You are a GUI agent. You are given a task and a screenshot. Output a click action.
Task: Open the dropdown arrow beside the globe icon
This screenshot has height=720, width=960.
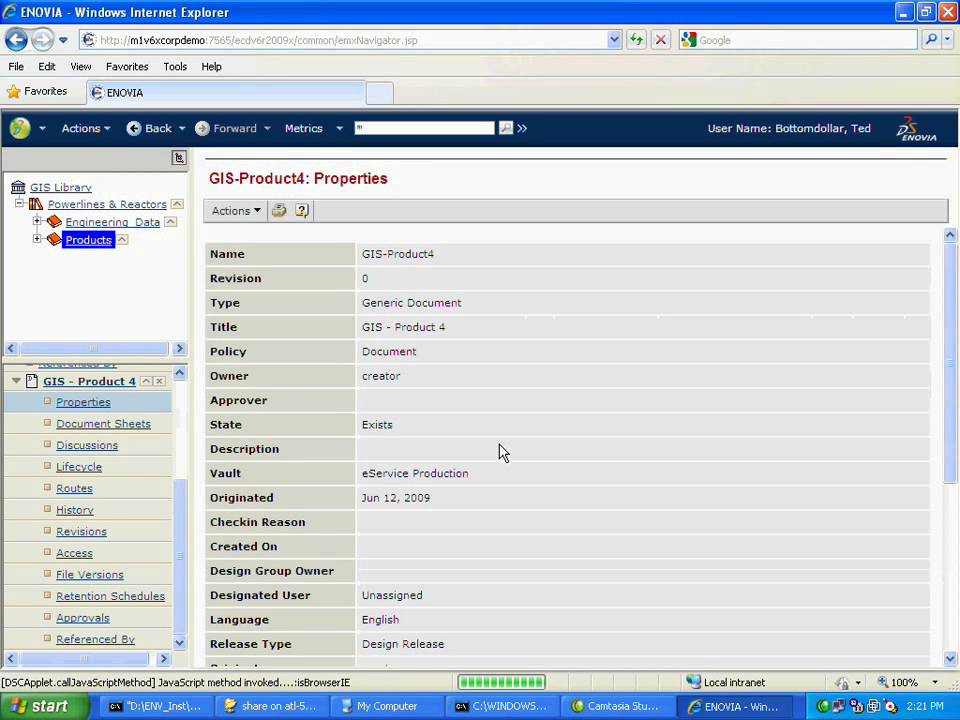pos(42,129)
